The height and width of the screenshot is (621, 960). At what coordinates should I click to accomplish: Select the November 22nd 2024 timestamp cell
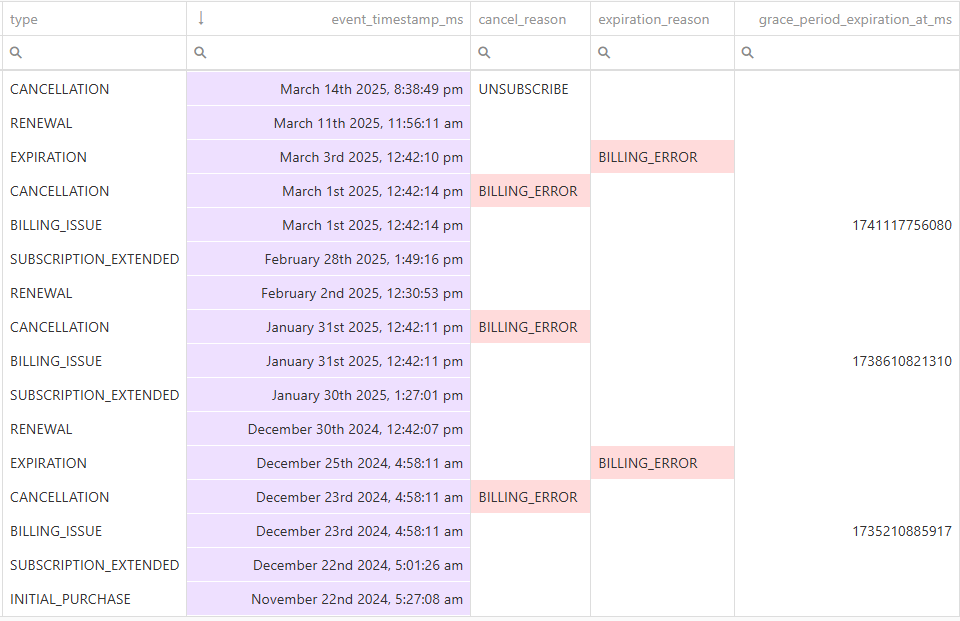point(329,599)
